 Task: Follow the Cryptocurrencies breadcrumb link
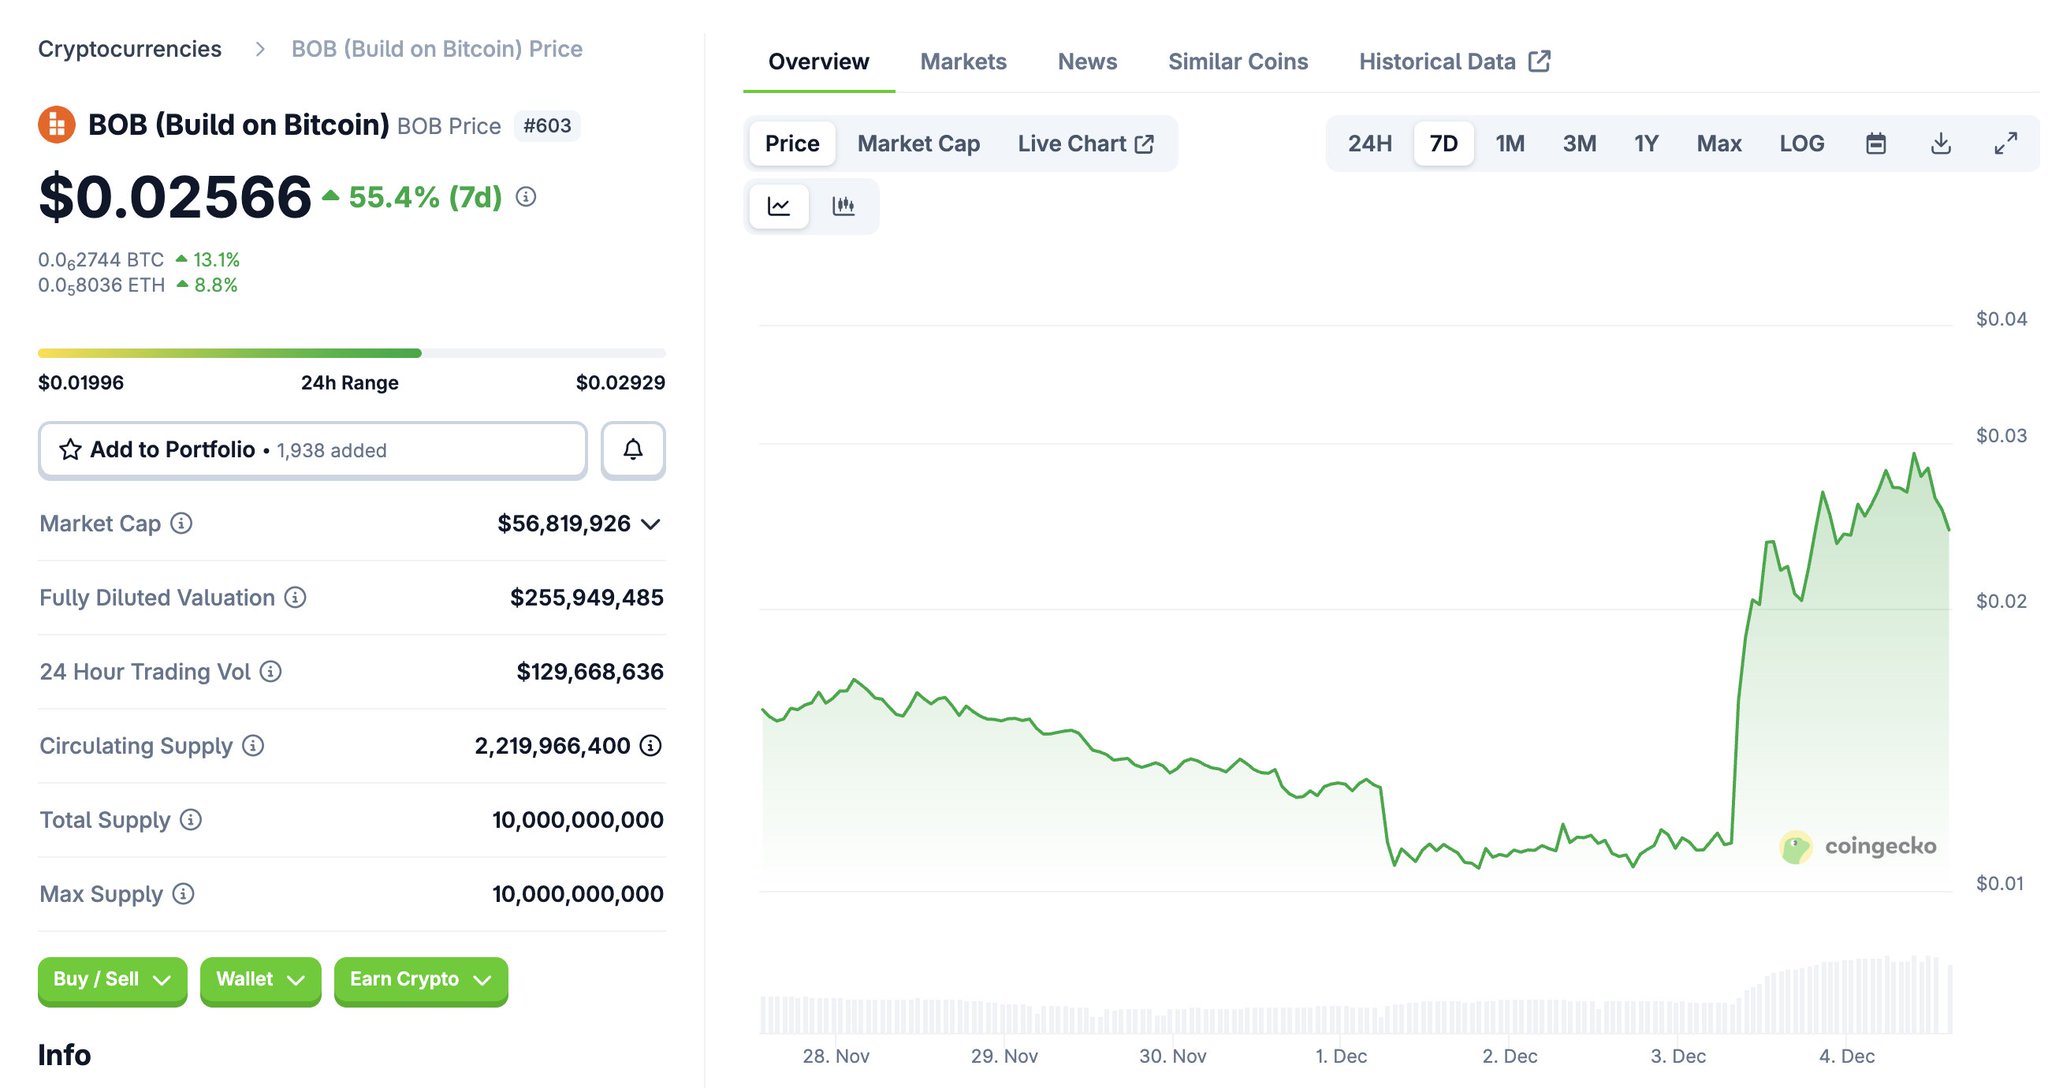tap(130, 49)
